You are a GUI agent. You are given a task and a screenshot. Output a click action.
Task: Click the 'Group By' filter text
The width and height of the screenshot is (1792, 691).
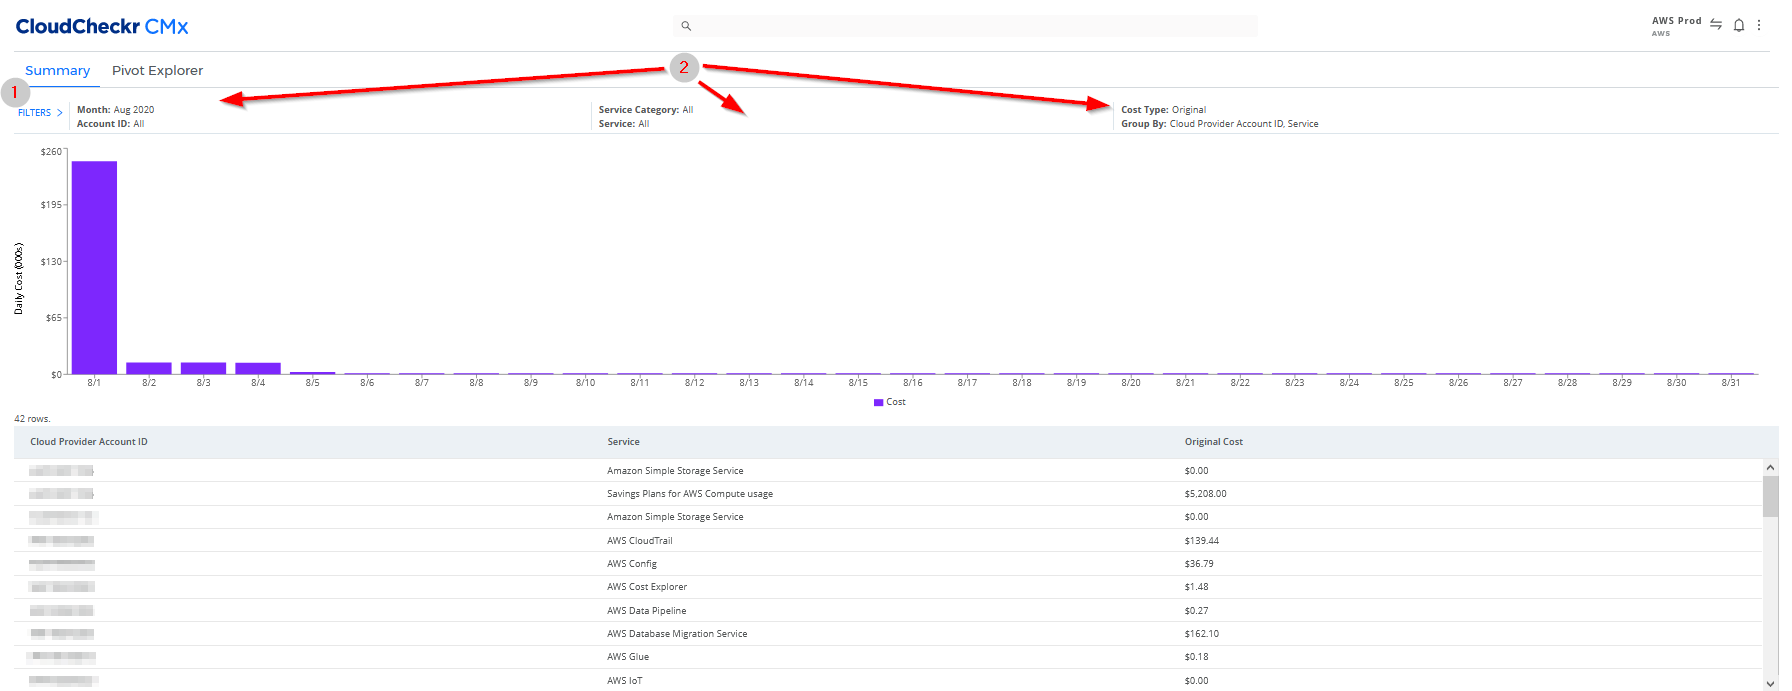pyautogui.click(x=1220, y=124)
